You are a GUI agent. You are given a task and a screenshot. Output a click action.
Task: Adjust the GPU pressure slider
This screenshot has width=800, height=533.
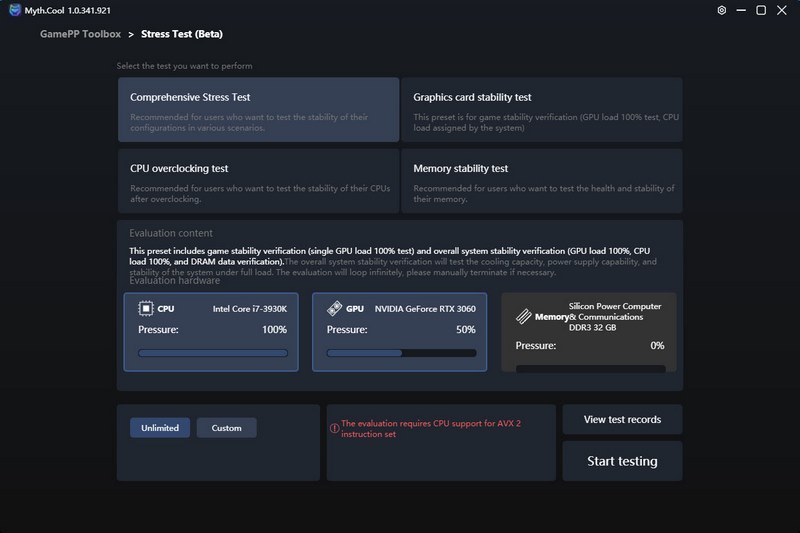point(402,353)
